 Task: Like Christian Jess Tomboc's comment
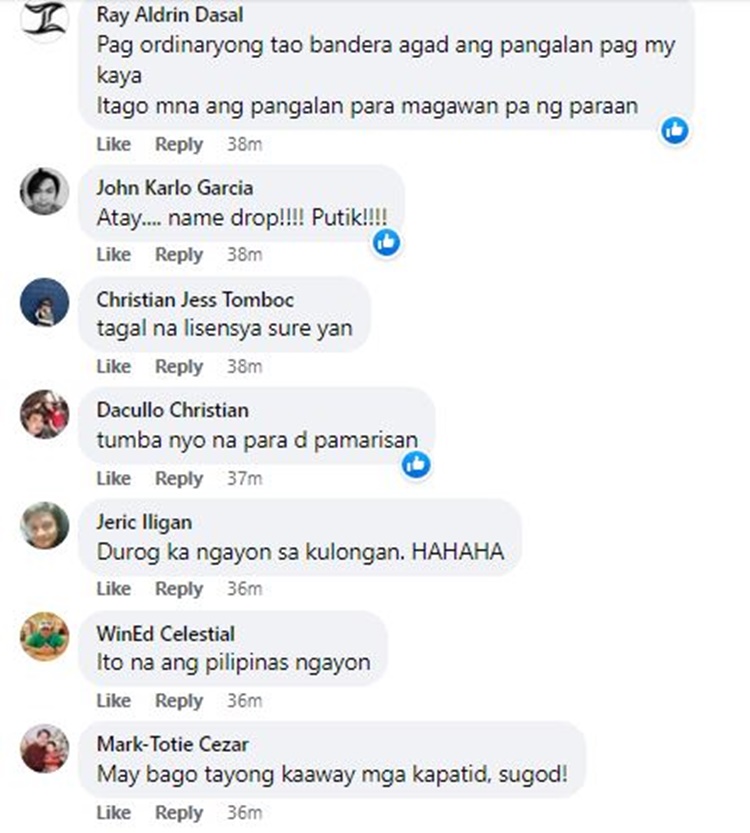[114, 367]
